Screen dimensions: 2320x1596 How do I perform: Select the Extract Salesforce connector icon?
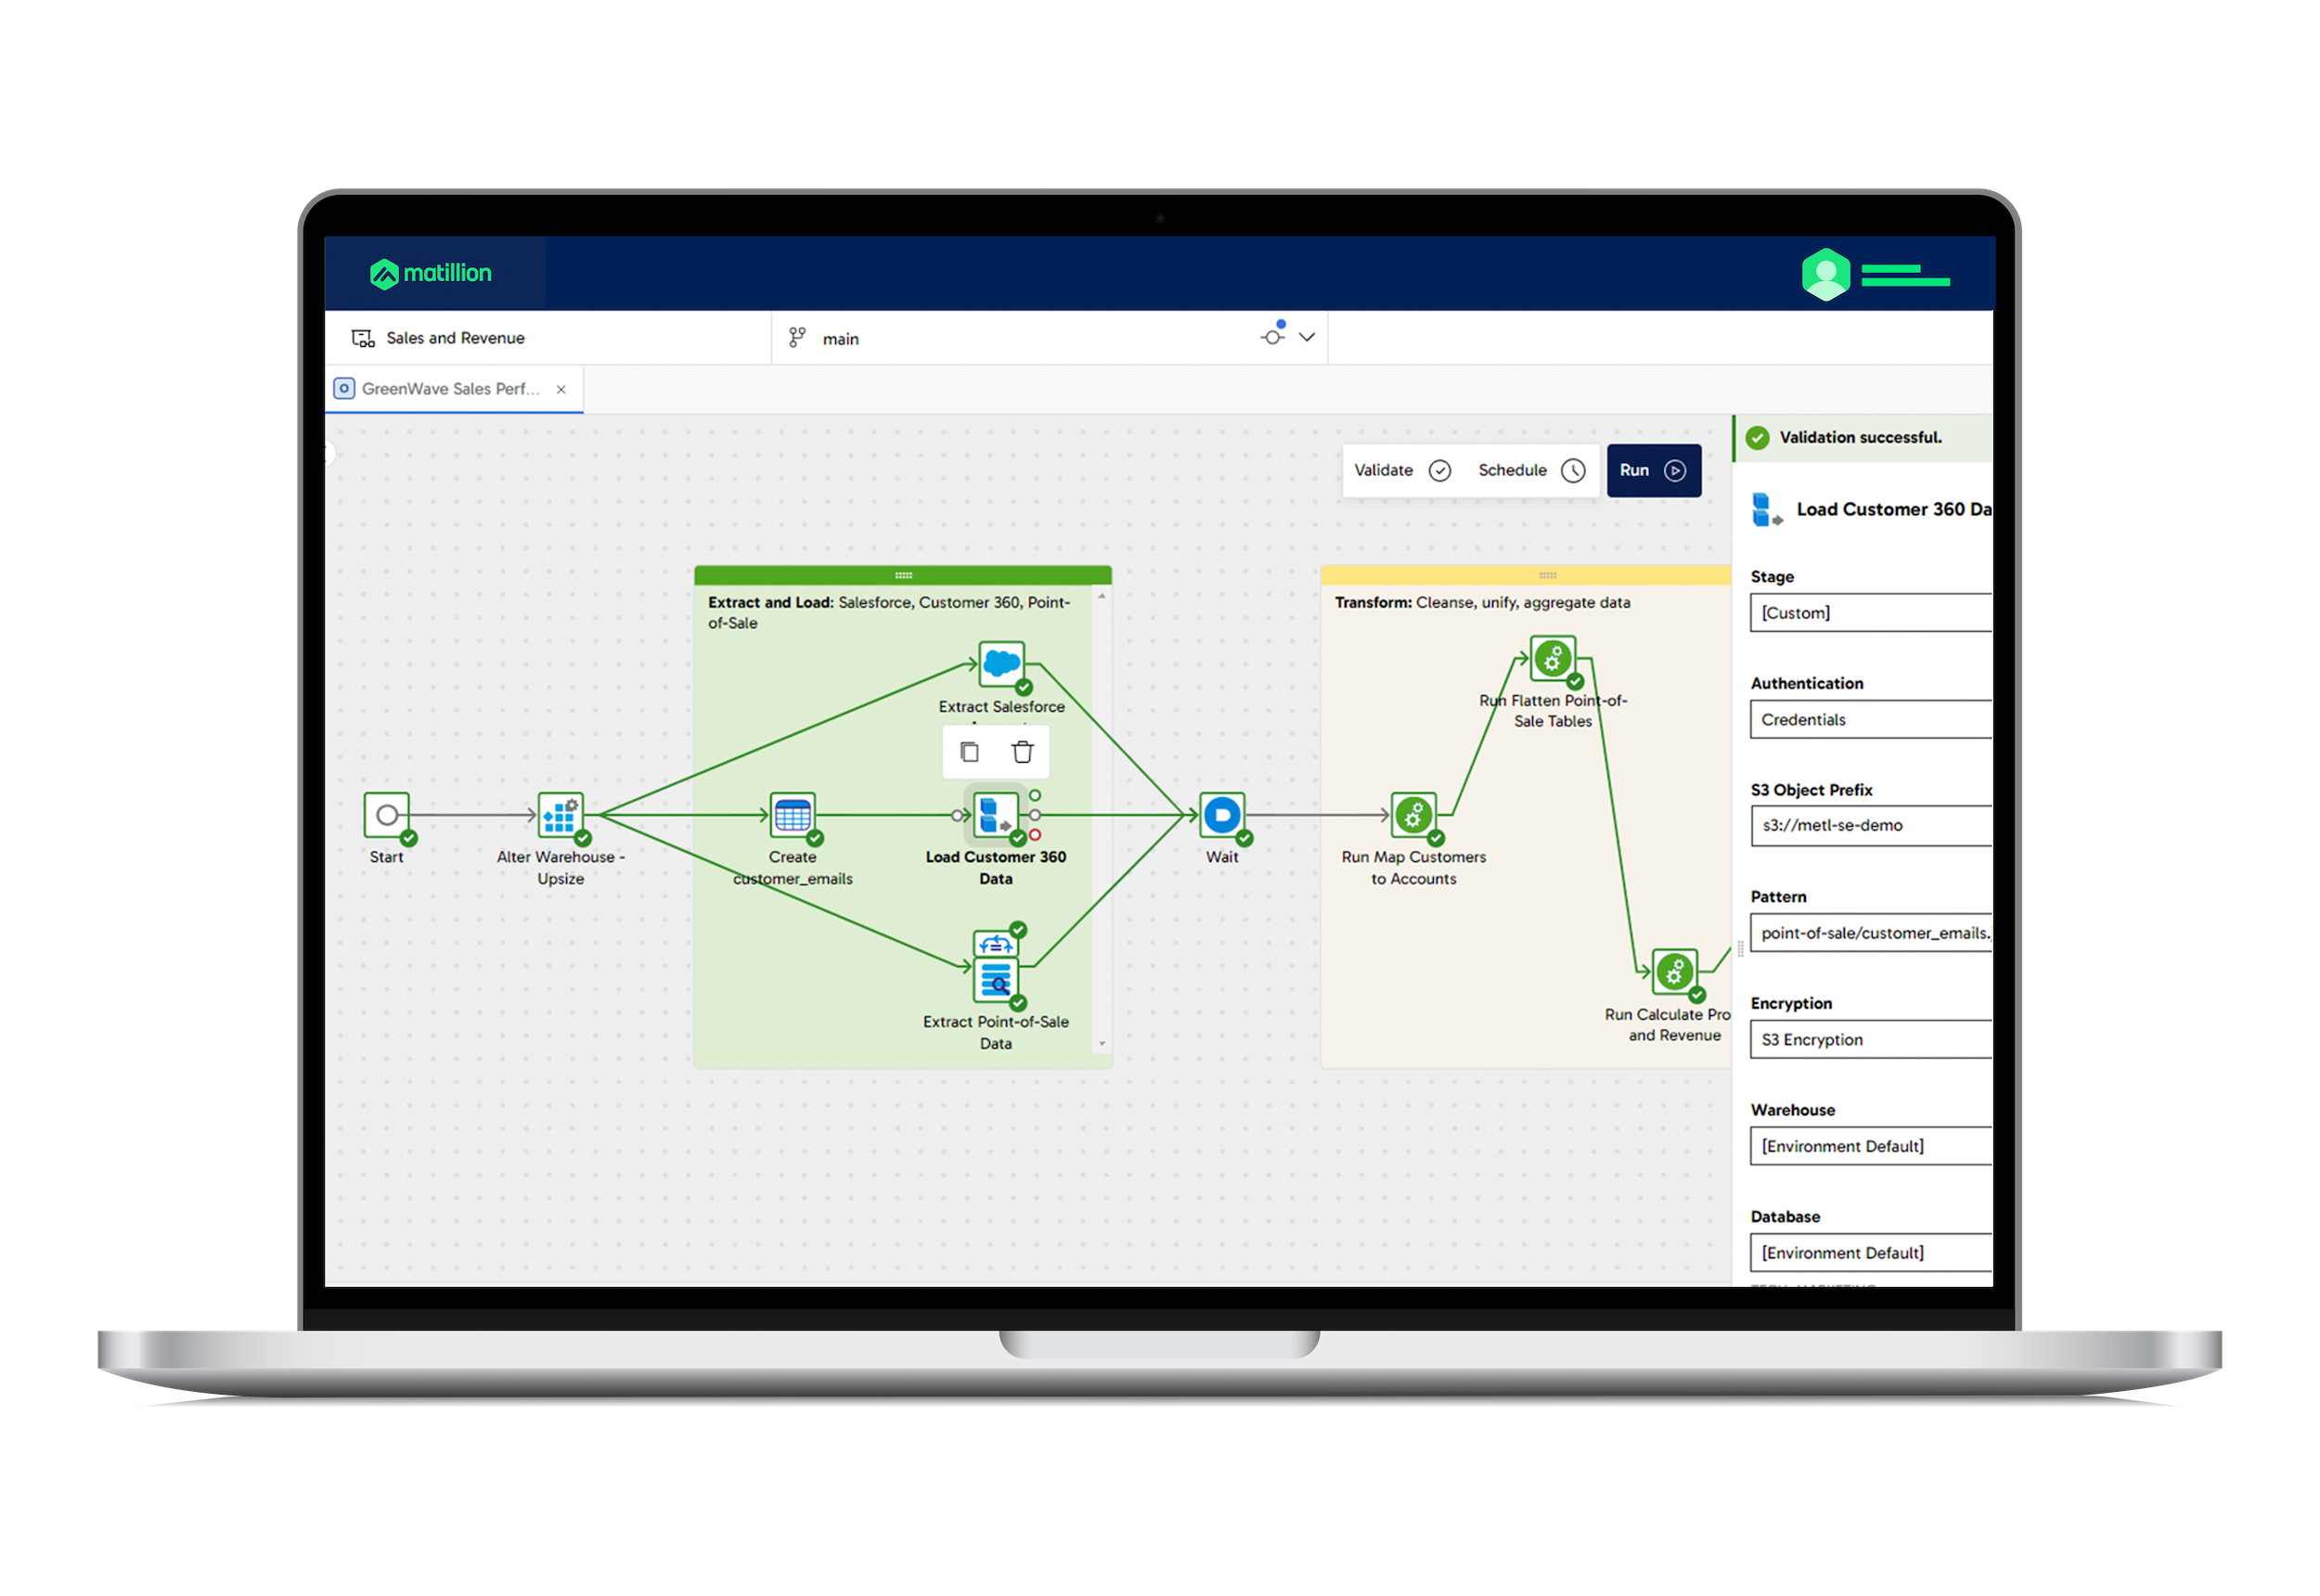1000,662
